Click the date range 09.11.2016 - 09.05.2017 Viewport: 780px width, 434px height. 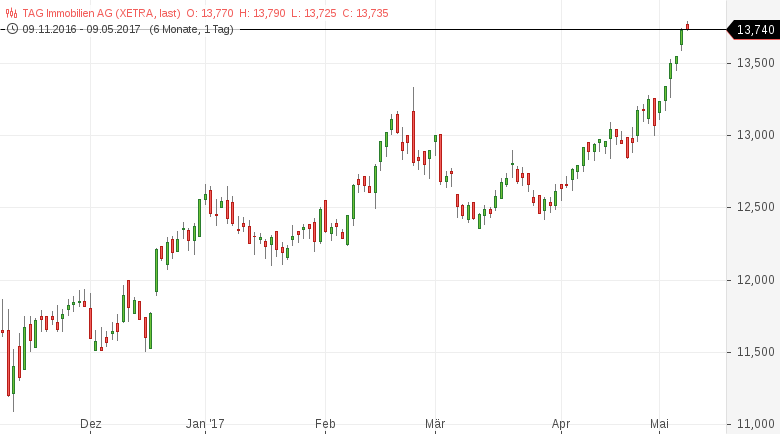pyautogui.click(x=81, y=29)
